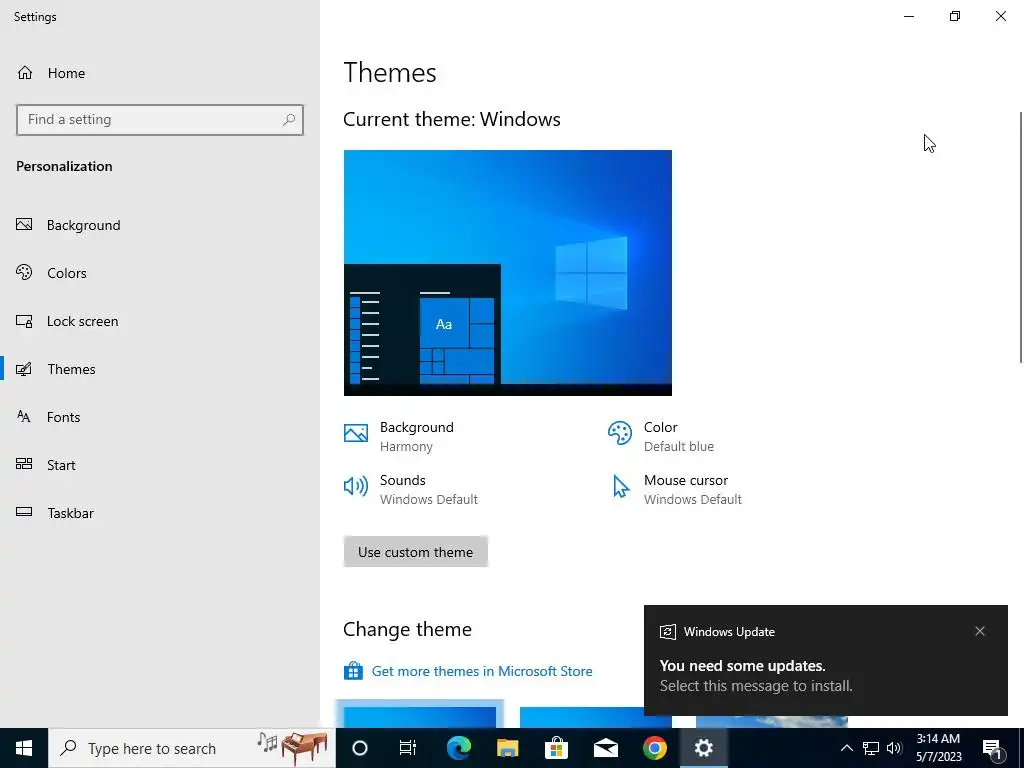Click the Background picture icon in sidebar
Image resolution: width=1024 pixels, height=768 pixels.
(x=24, y=225)
